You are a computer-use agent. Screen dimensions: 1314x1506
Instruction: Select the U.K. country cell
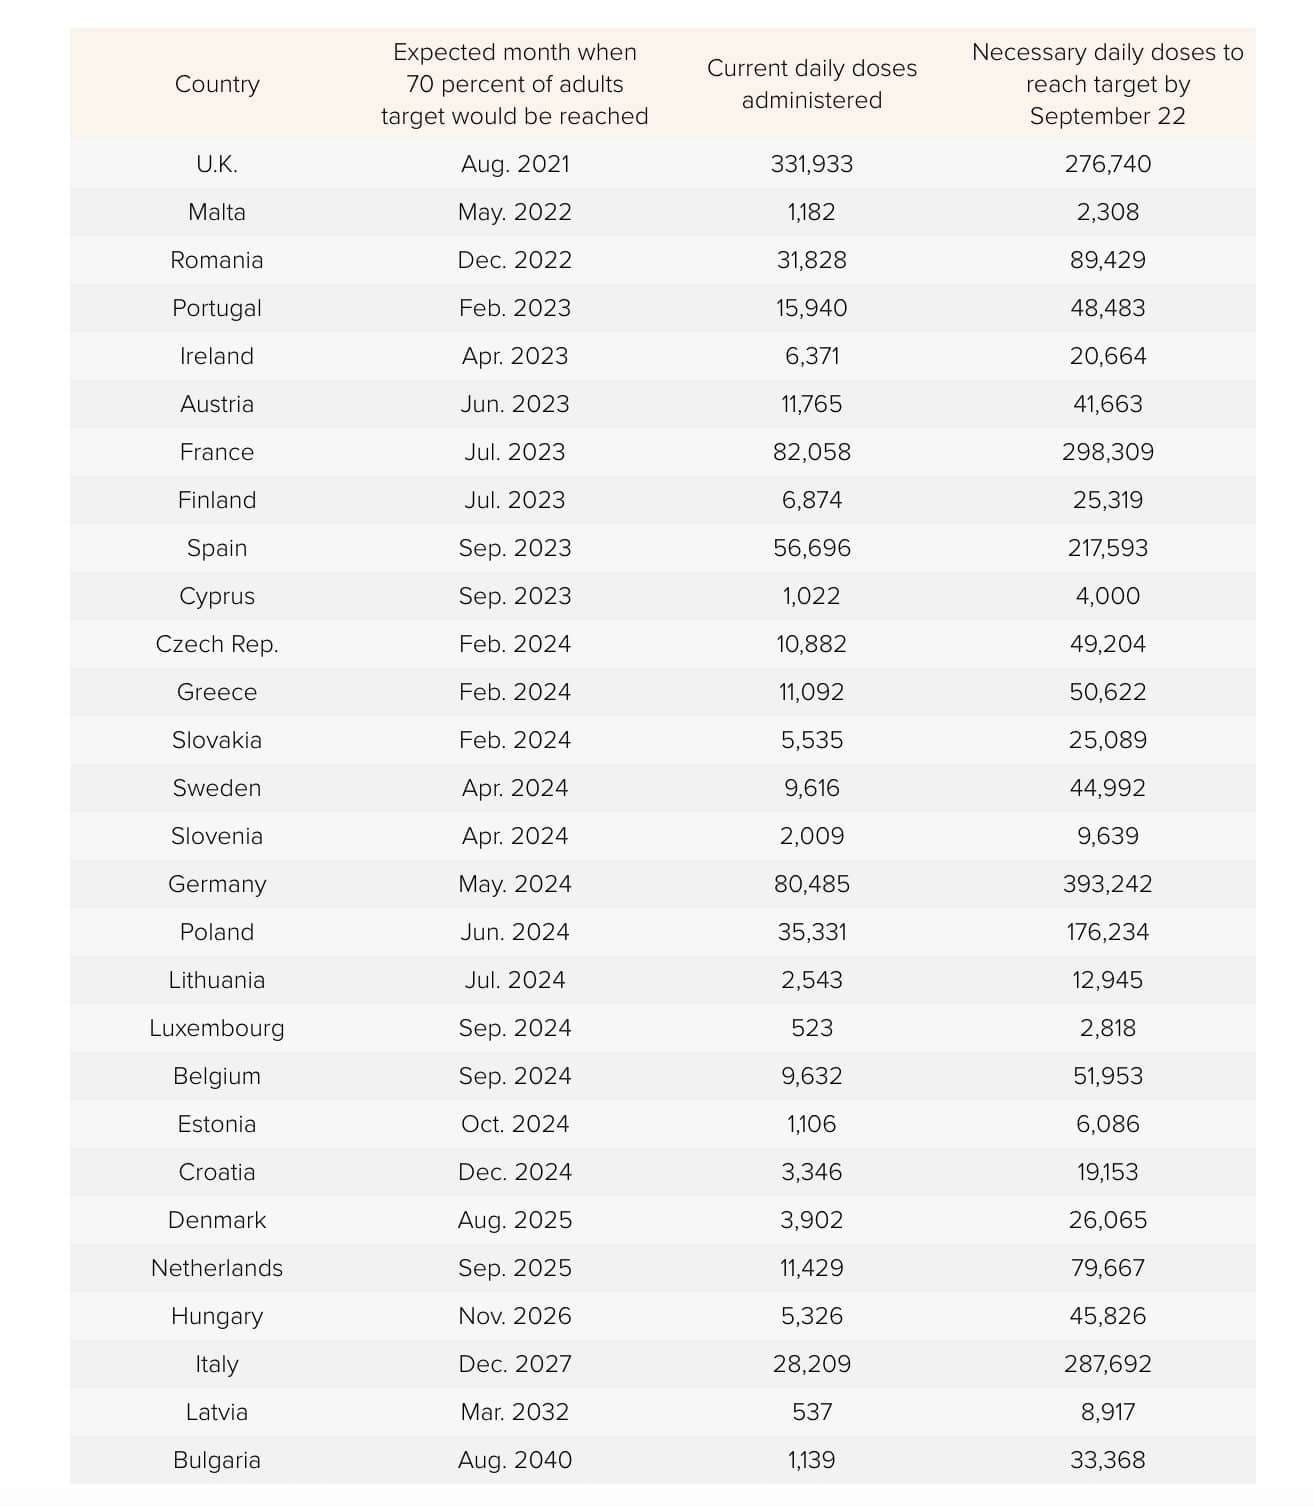coord(217,164)
